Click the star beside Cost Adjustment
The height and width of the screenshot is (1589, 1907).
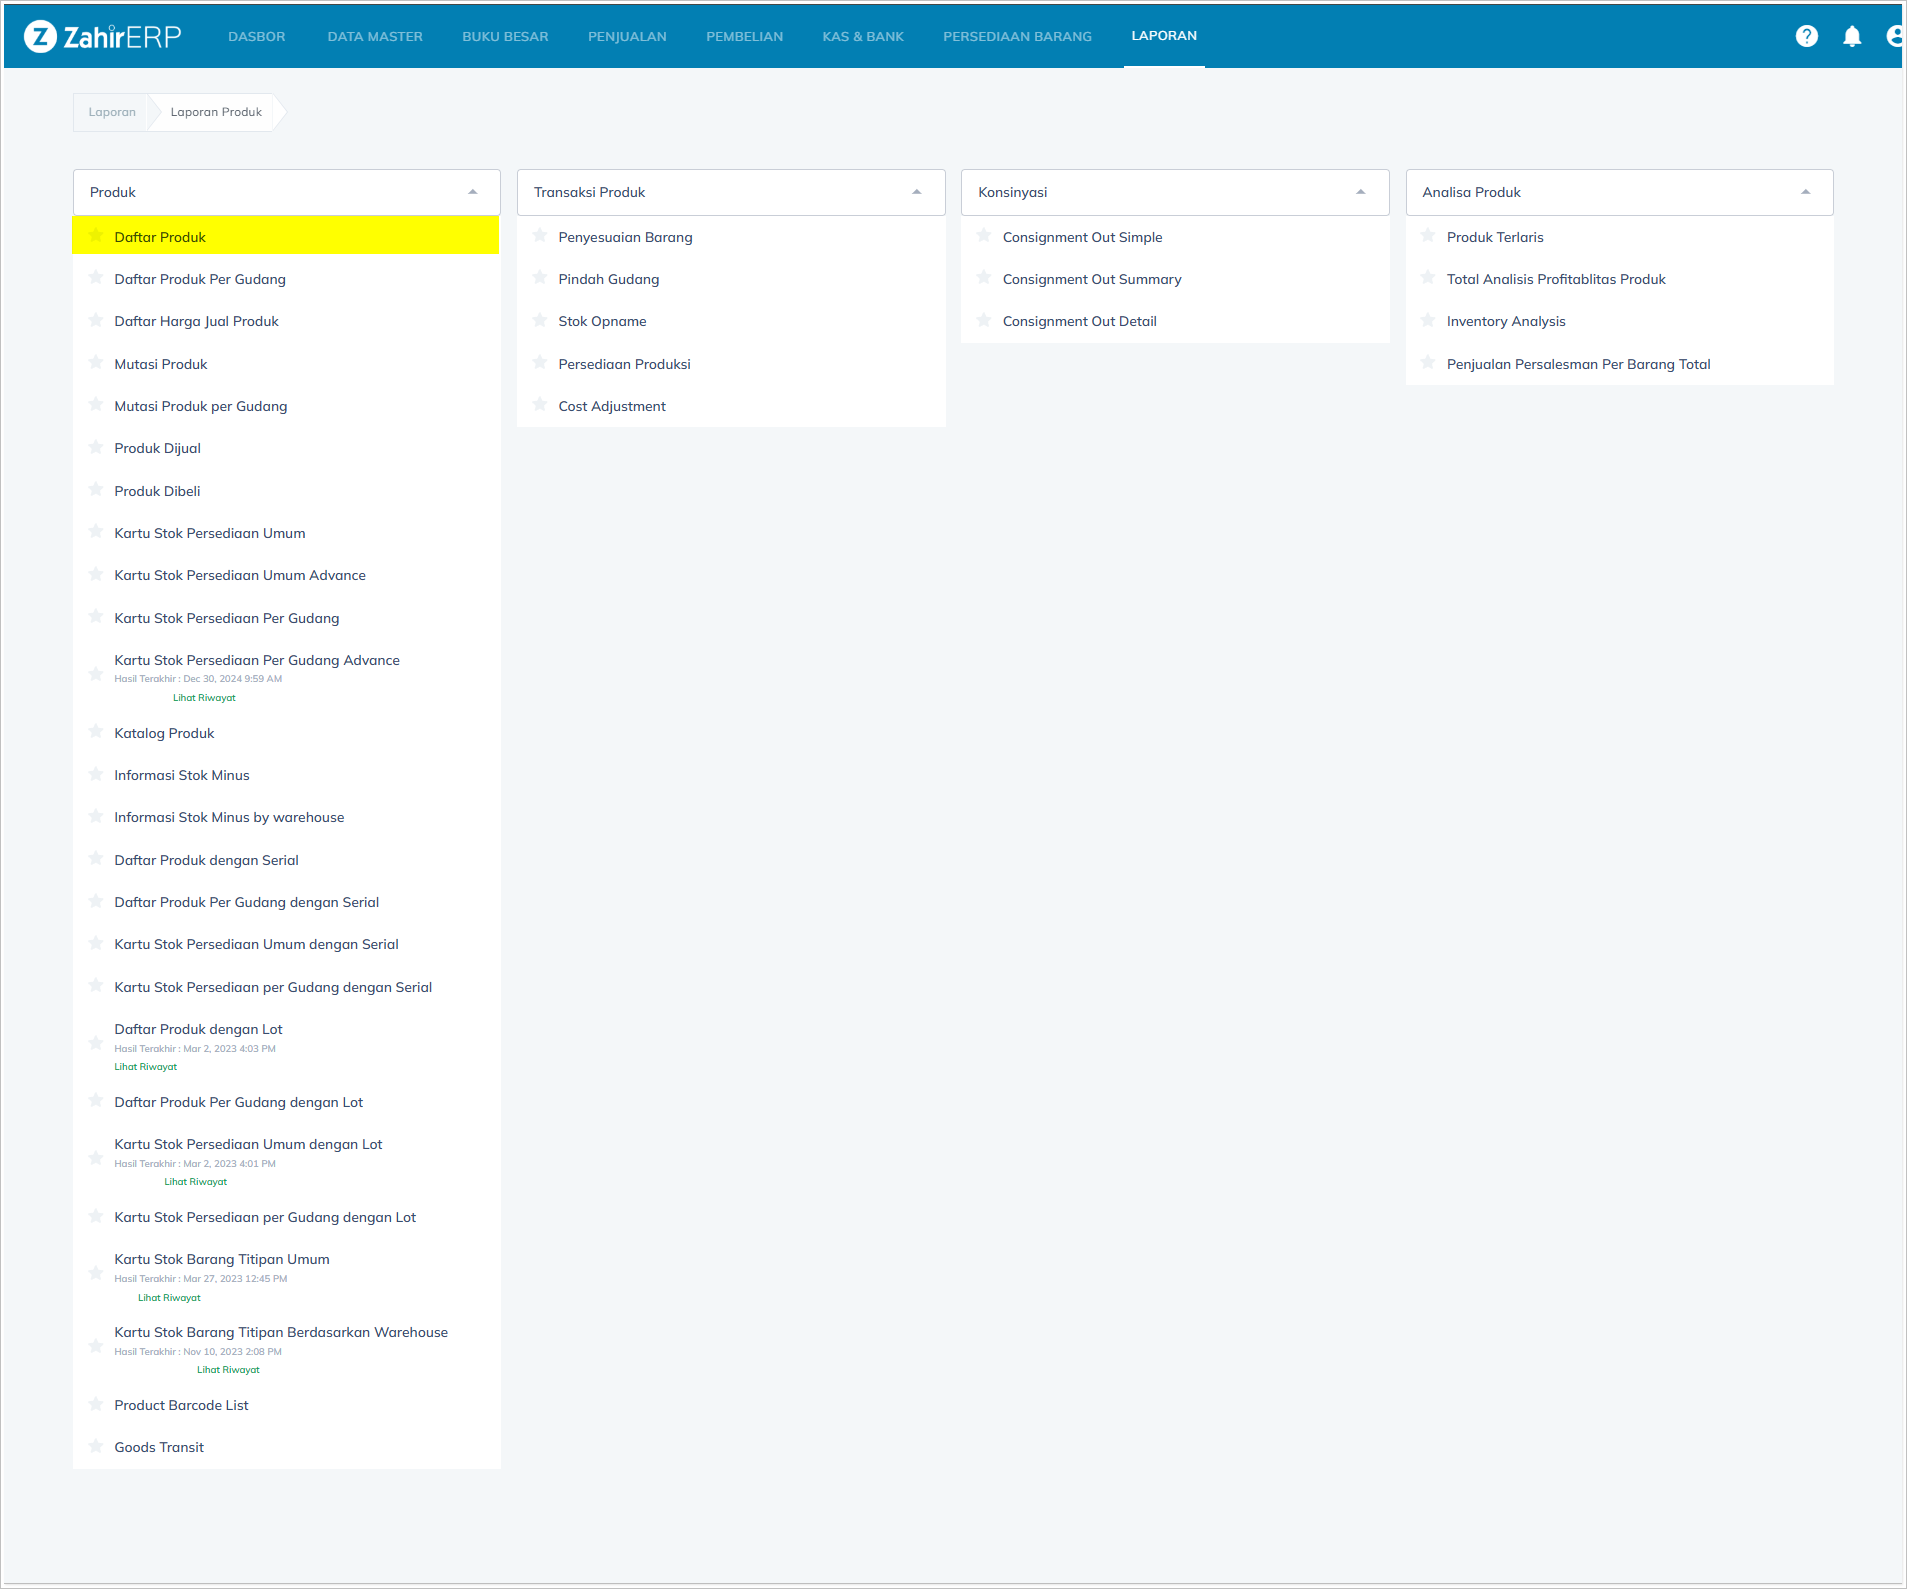coord(540,405)
